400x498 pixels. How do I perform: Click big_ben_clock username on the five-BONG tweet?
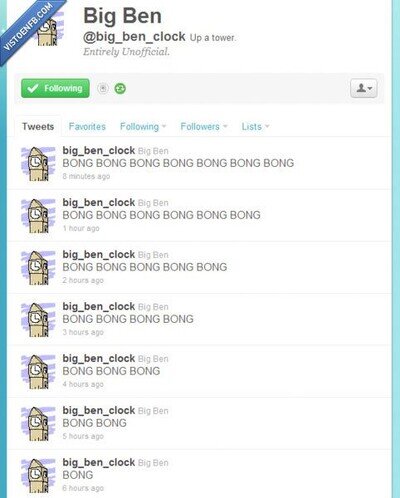click(x=99, y=255)
